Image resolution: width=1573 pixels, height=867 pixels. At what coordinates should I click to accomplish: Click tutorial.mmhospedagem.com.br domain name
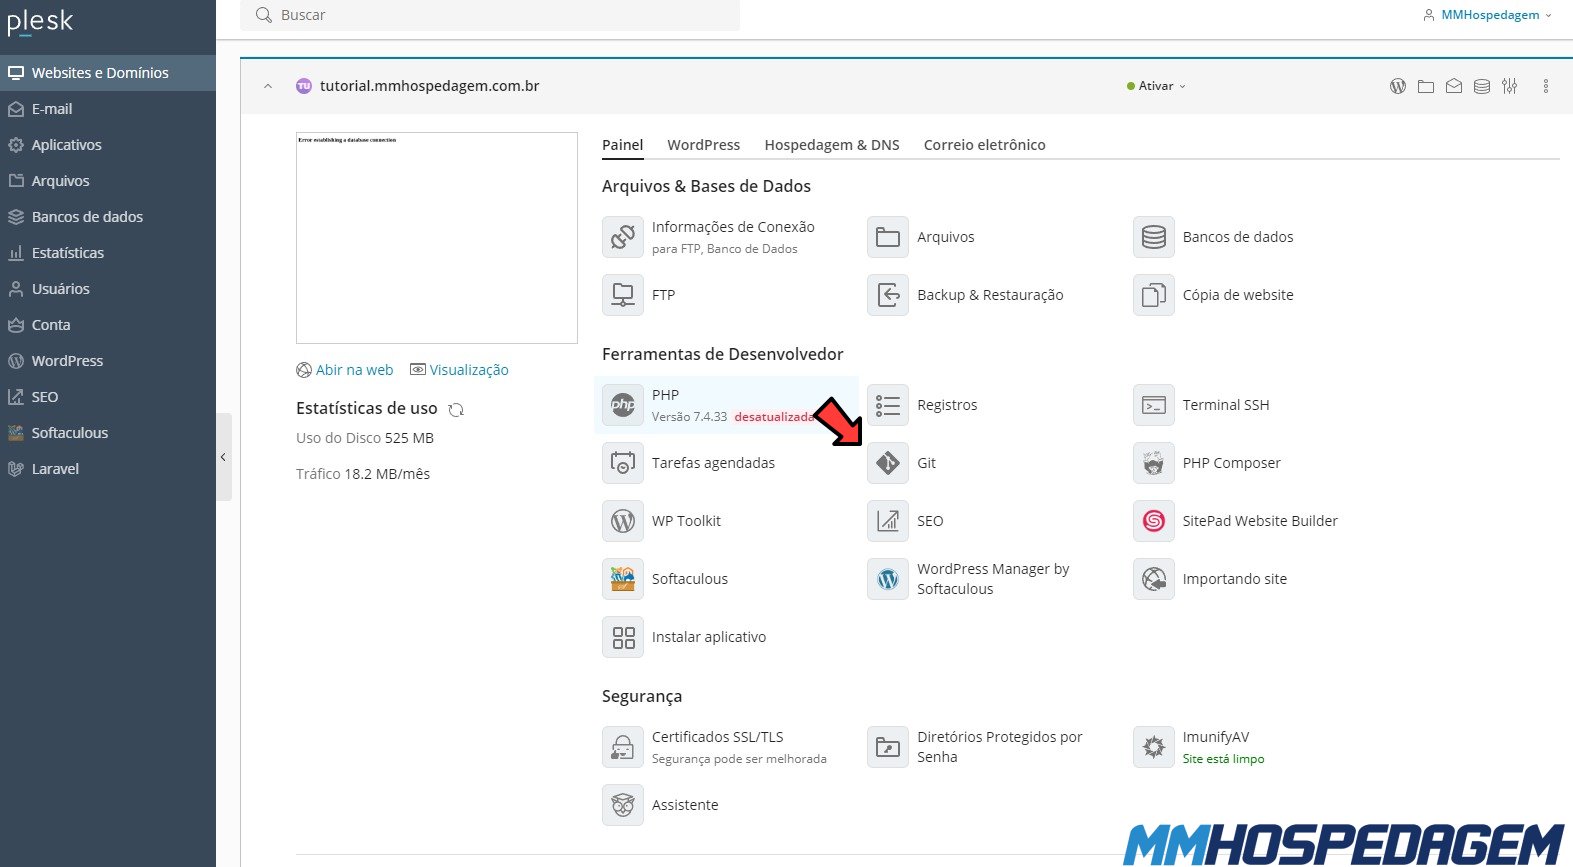tap(429, 86)
